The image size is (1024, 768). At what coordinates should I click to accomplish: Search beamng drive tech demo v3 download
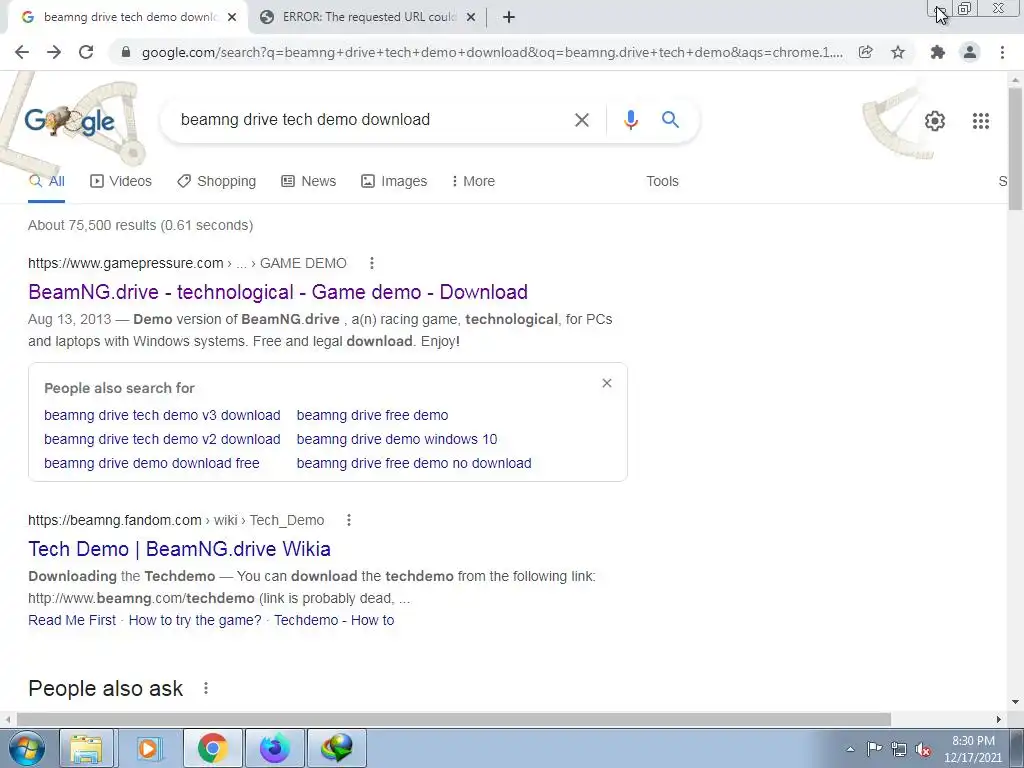[x=162, y=415]
